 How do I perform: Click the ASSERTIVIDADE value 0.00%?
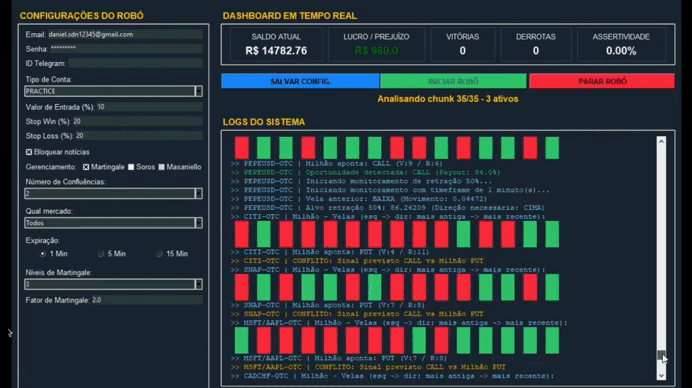click(621, 51)
